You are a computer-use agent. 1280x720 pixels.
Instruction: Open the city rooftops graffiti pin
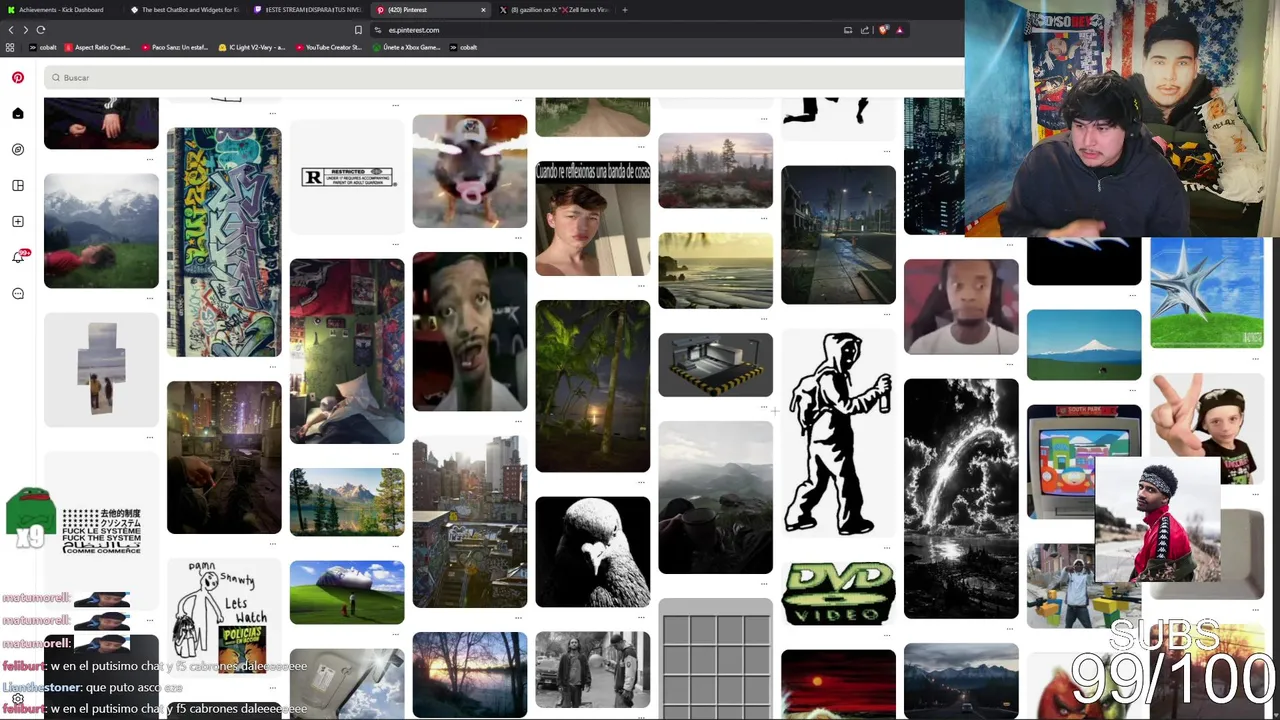pos(470,521)
